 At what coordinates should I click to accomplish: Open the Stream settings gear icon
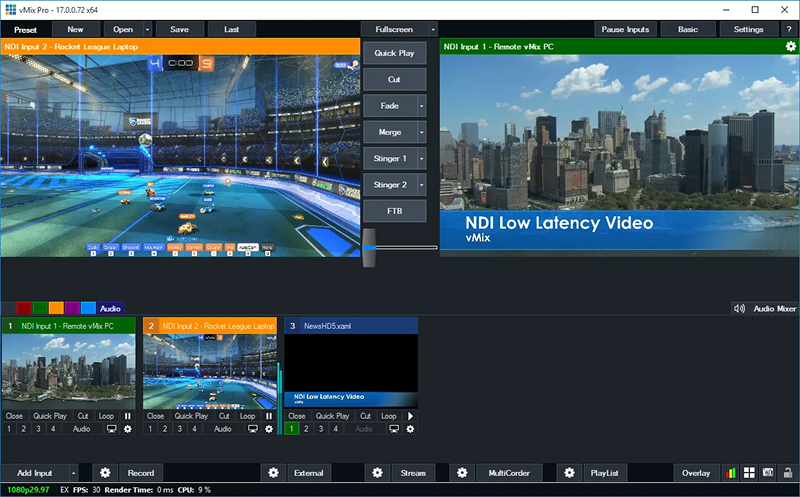click(377, 473)
